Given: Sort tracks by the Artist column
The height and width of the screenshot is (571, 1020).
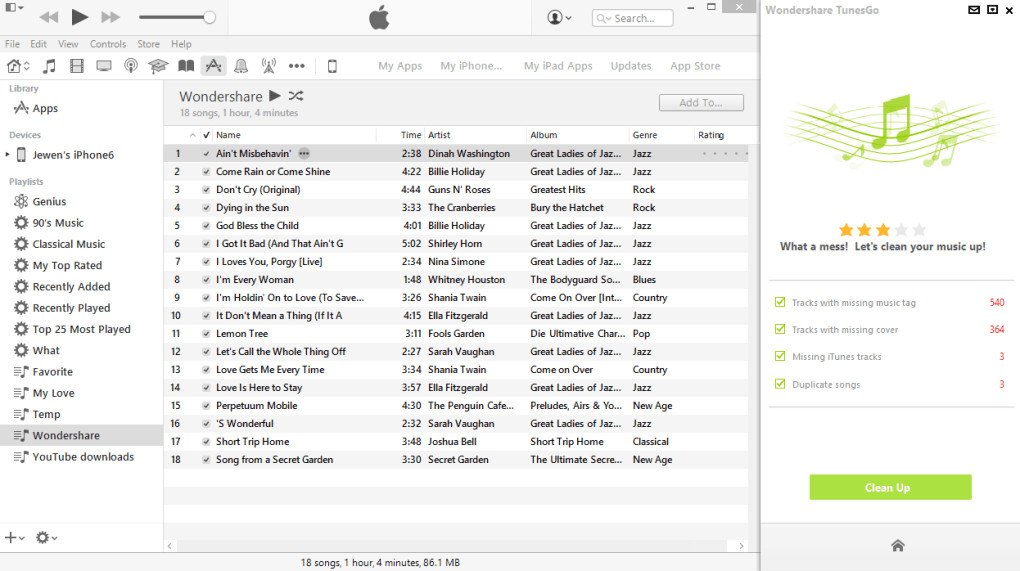Looking at the screenshot, I should [x=439, y=135].
